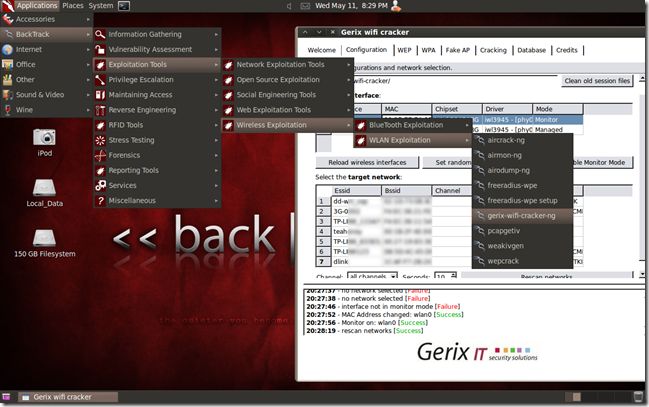Viewport: 649px width, 407px height.
Task: Click the aircrack-ng entry icon
Action: click(x=480, y=140)
